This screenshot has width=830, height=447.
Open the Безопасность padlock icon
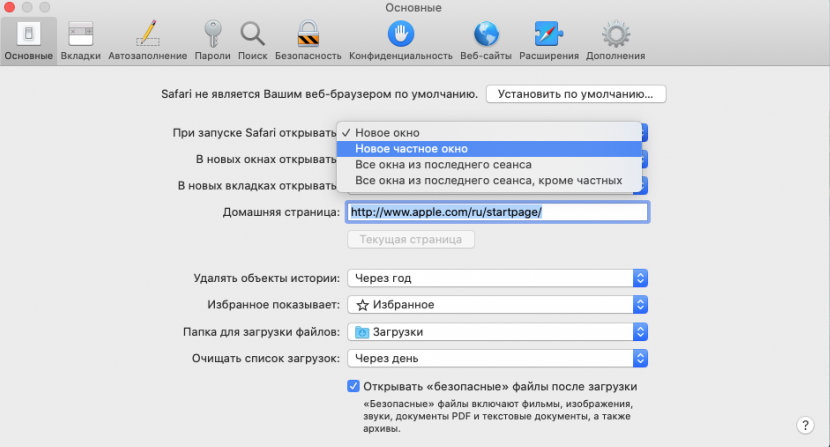coord(307,40)
